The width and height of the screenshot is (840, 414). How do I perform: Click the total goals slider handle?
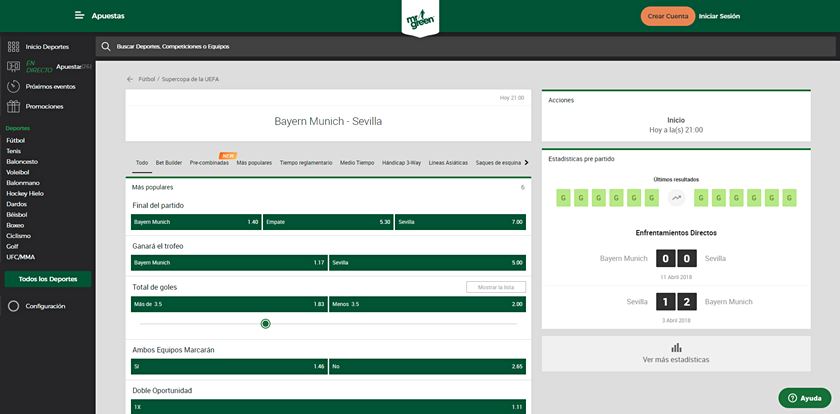point(265,323)
